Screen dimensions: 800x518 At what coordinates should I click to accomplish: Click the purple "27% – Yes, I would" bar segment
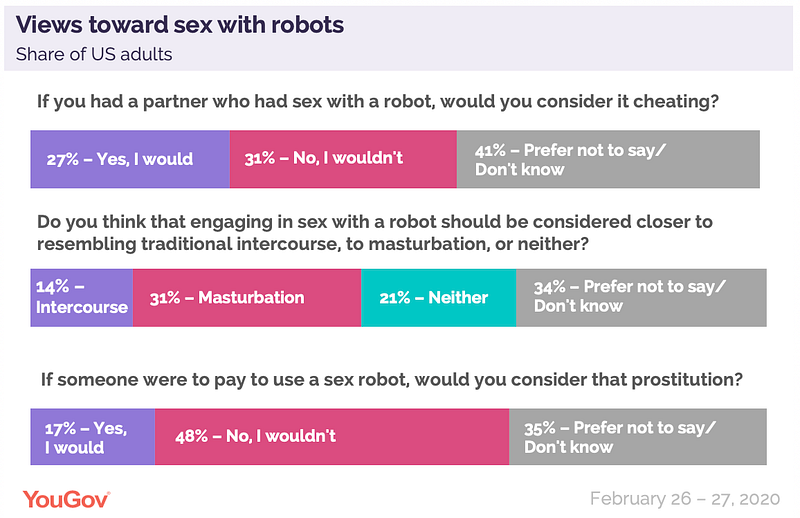tap(130, 159)
